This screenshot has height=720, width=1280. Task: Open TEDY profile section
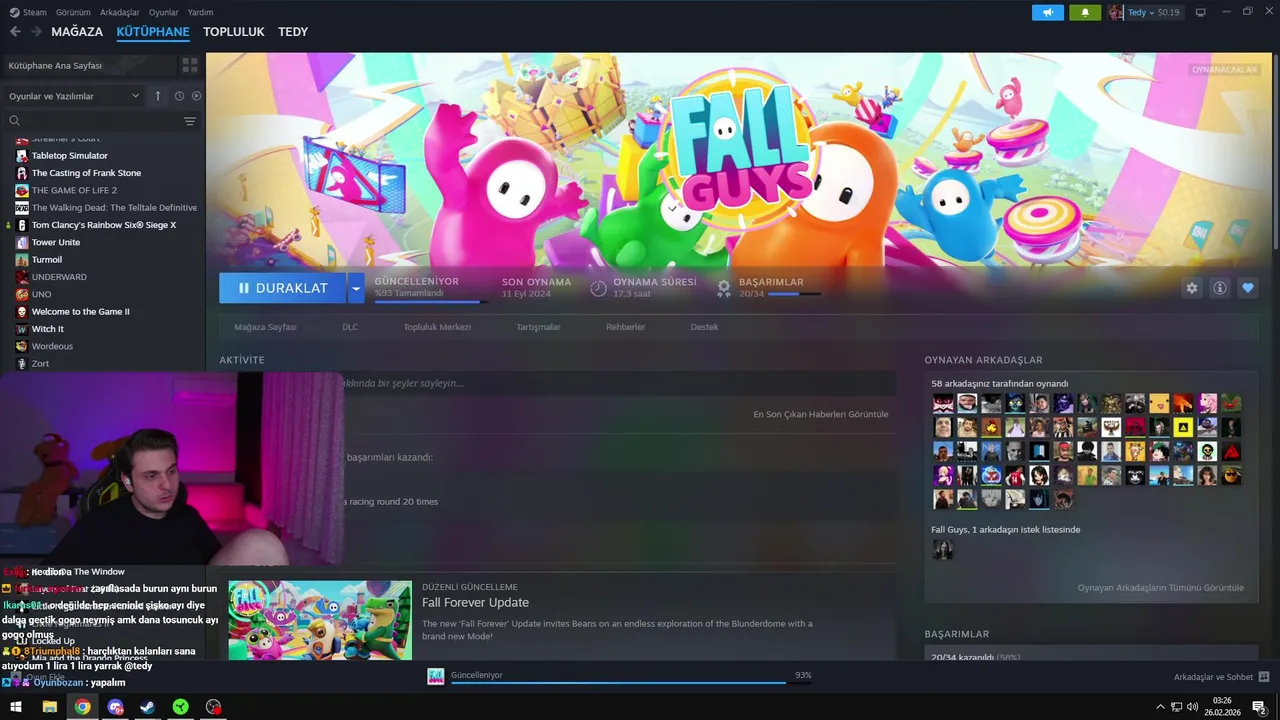pos(293,32)
